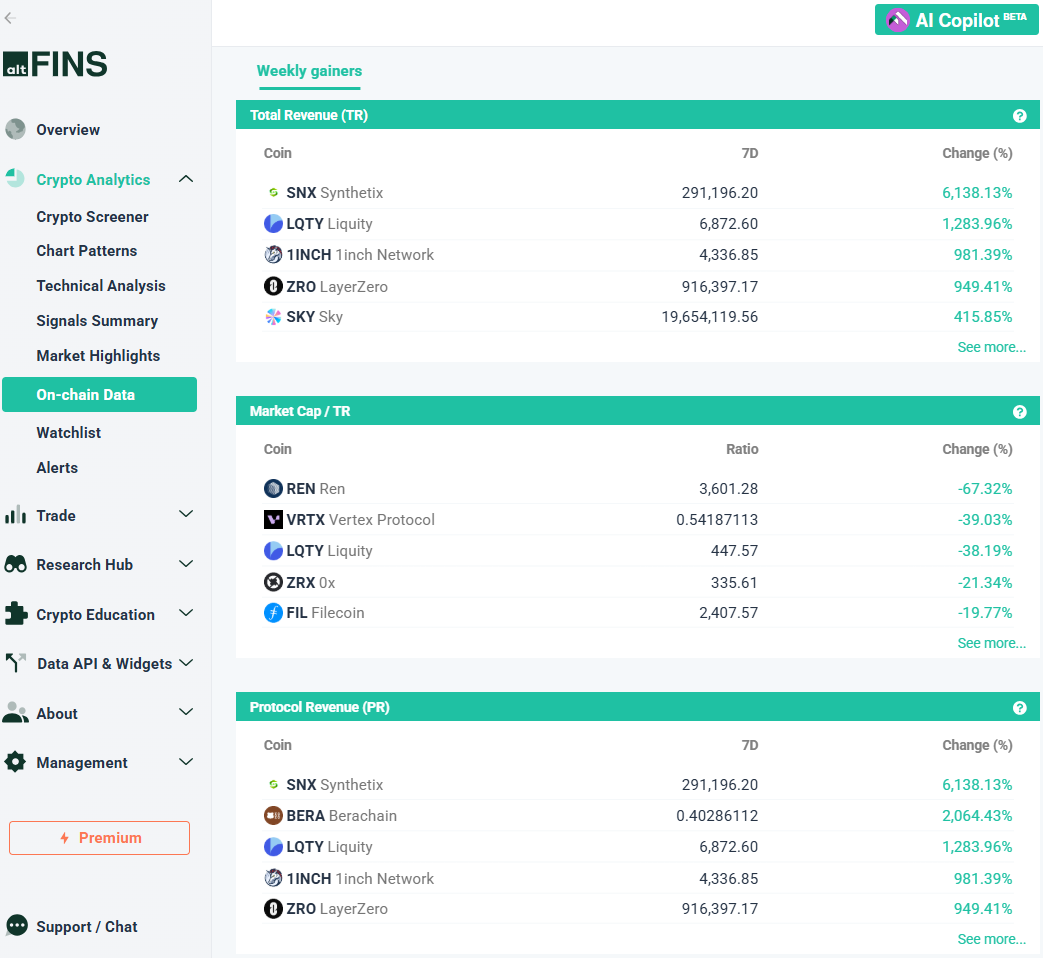This screenshot has width=1043, height=958.
Task: Click the Premium upgrade button
Action: (x=99, y=838)
